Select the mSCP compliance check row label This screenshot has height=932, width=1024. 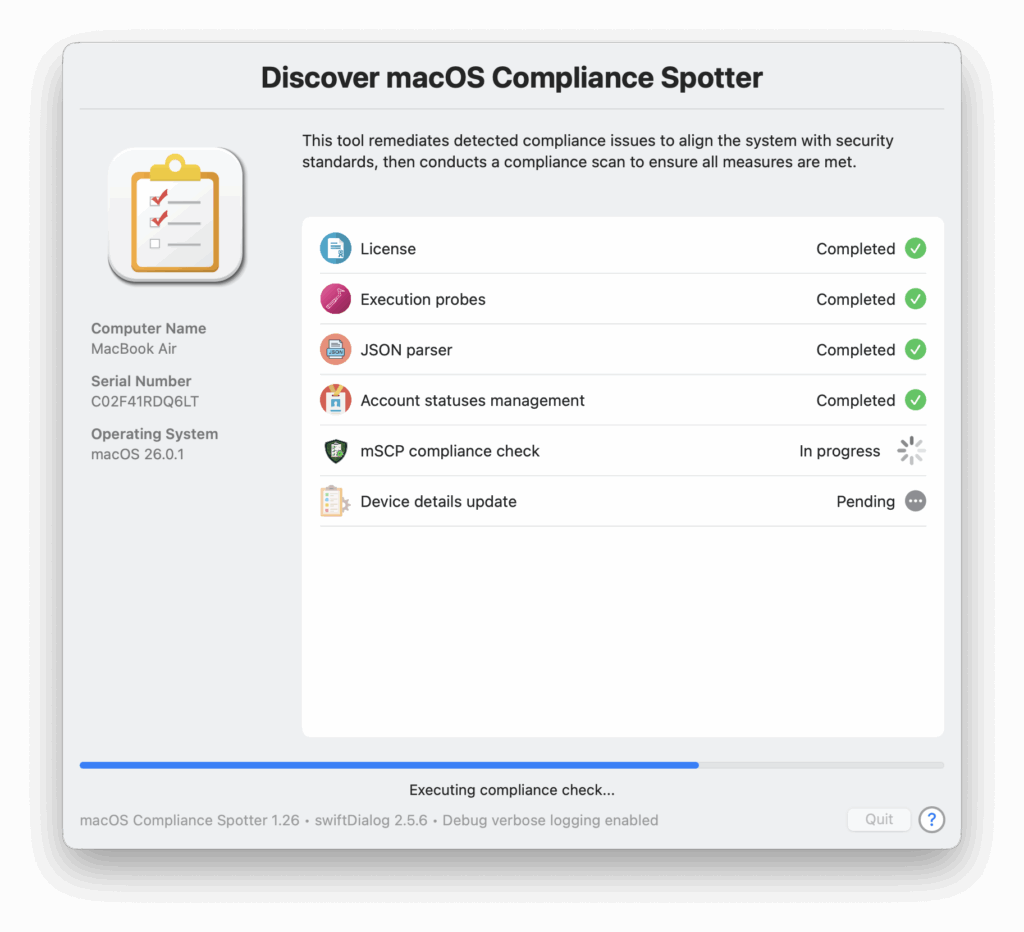450,451
